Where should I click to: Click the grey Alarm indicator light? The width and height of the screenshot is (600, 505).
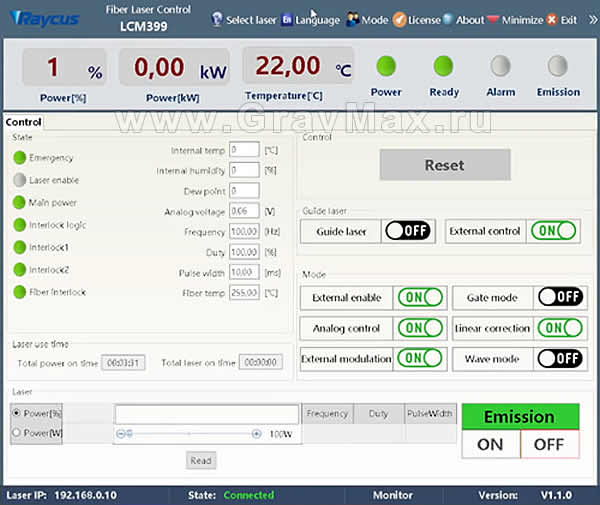coord(501,66)
